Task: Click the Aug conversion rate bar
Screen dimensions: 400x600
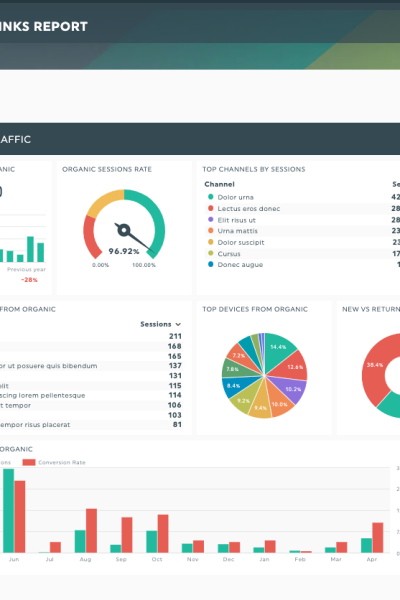Action: (91, 531)
